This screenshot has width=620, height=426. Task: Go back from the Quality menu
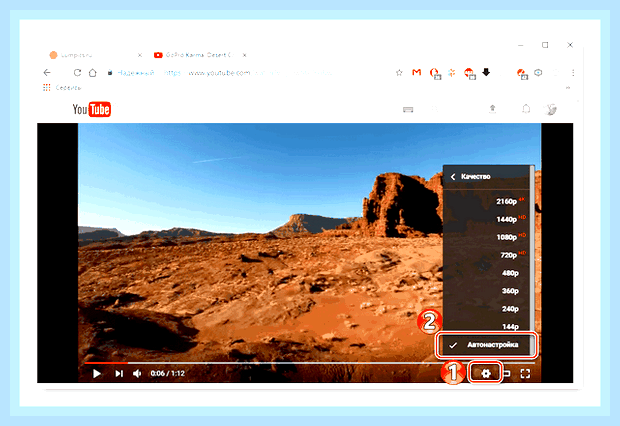click(453, 177)
